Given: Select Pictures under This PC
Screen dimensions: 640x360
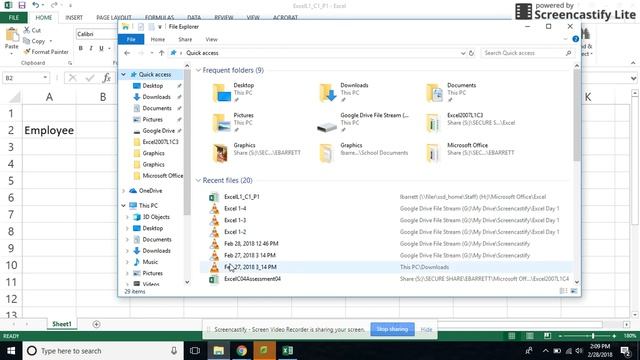Looking at the screenshot, I should (x=152, y=273).
